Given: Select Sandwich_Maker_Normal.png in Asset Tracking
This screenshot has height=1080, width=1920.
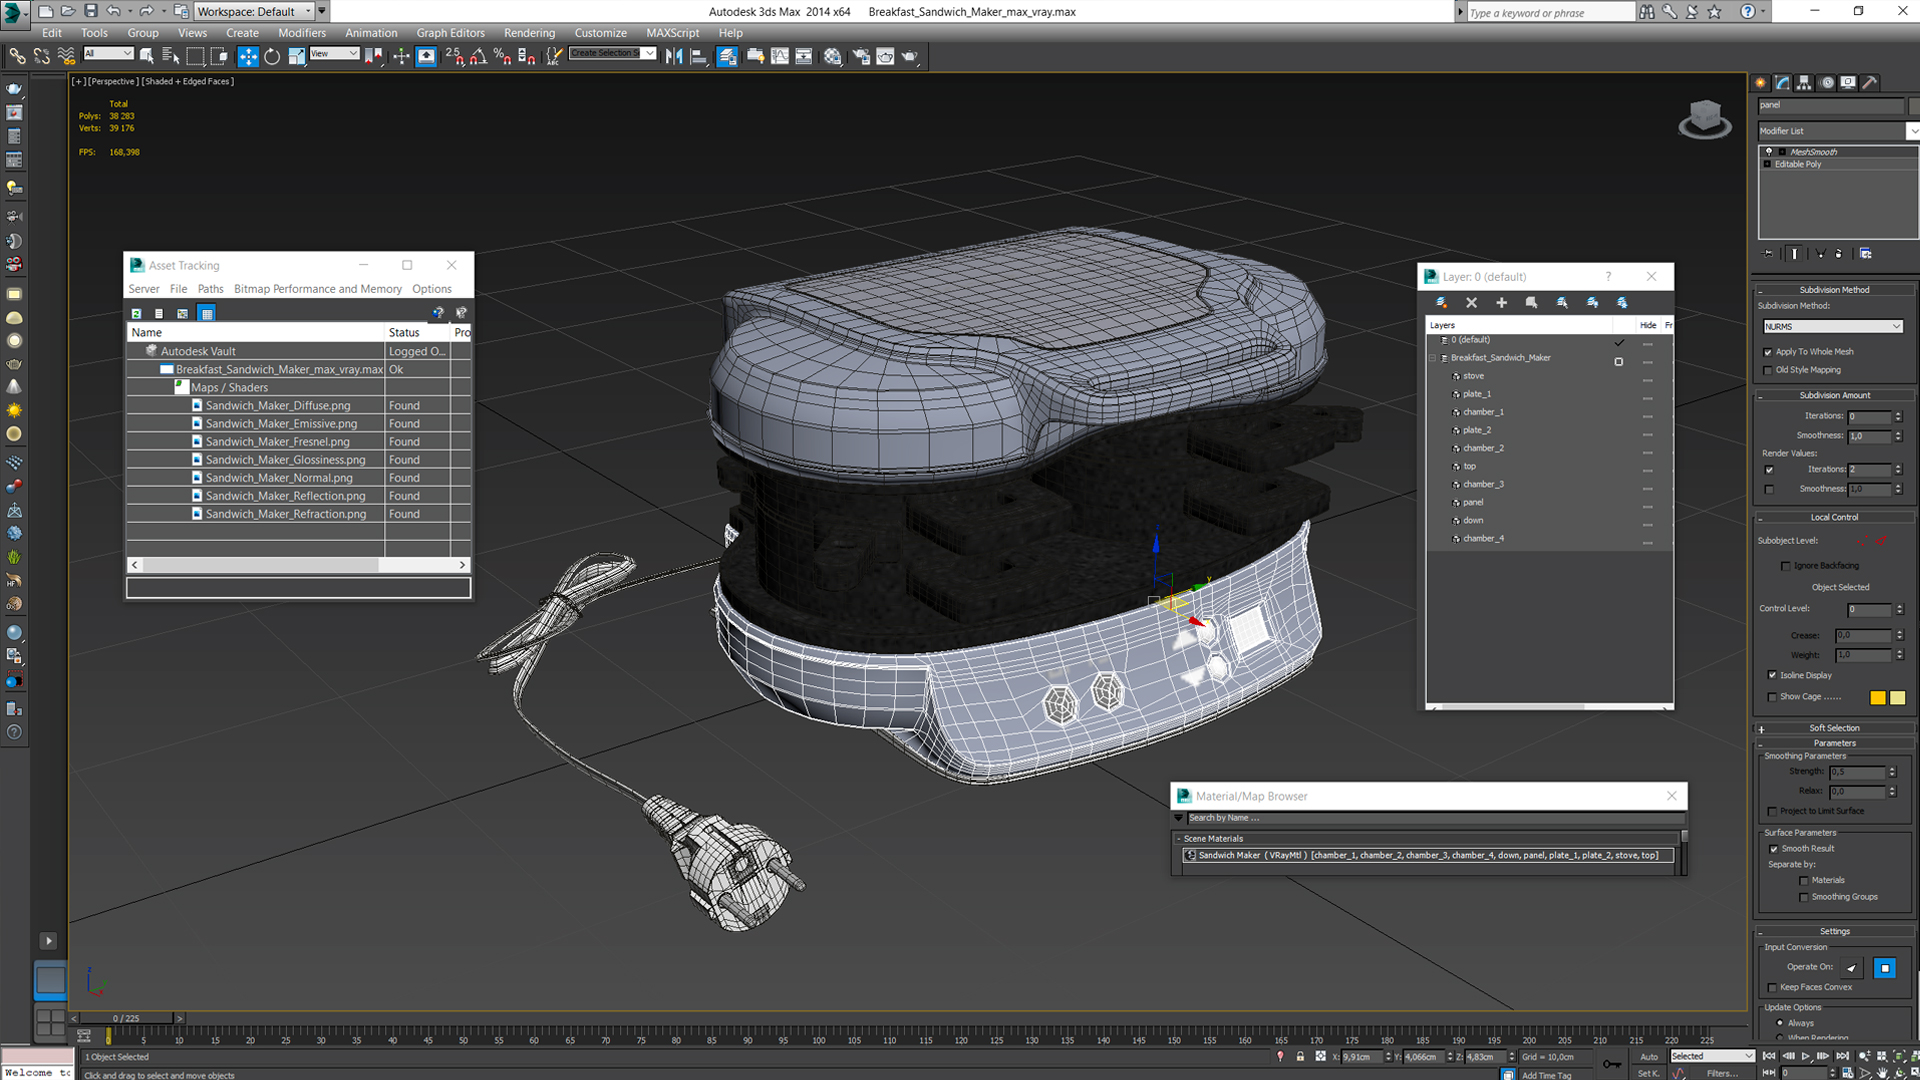Looking at the screenshot, I should coord(279,478).
